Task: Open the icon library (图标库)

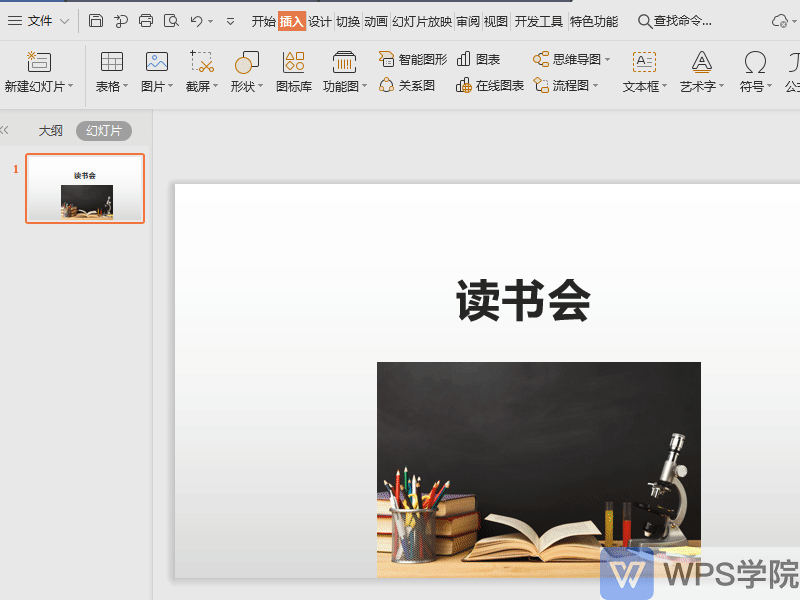Action: (x=293, y=72)
